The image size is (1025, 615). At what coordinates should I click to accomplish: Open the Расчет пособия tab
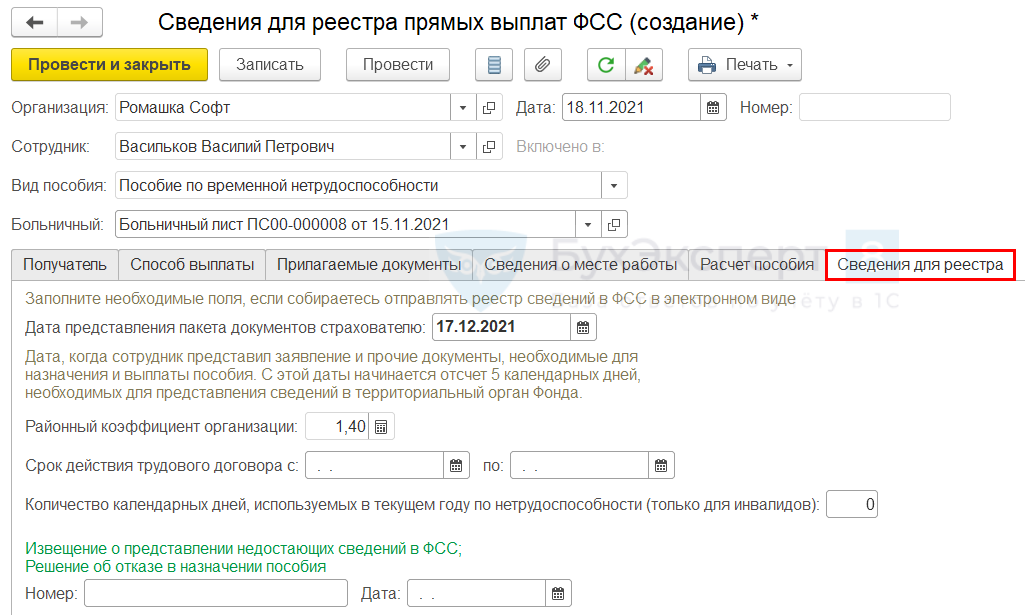pos(756,265)
